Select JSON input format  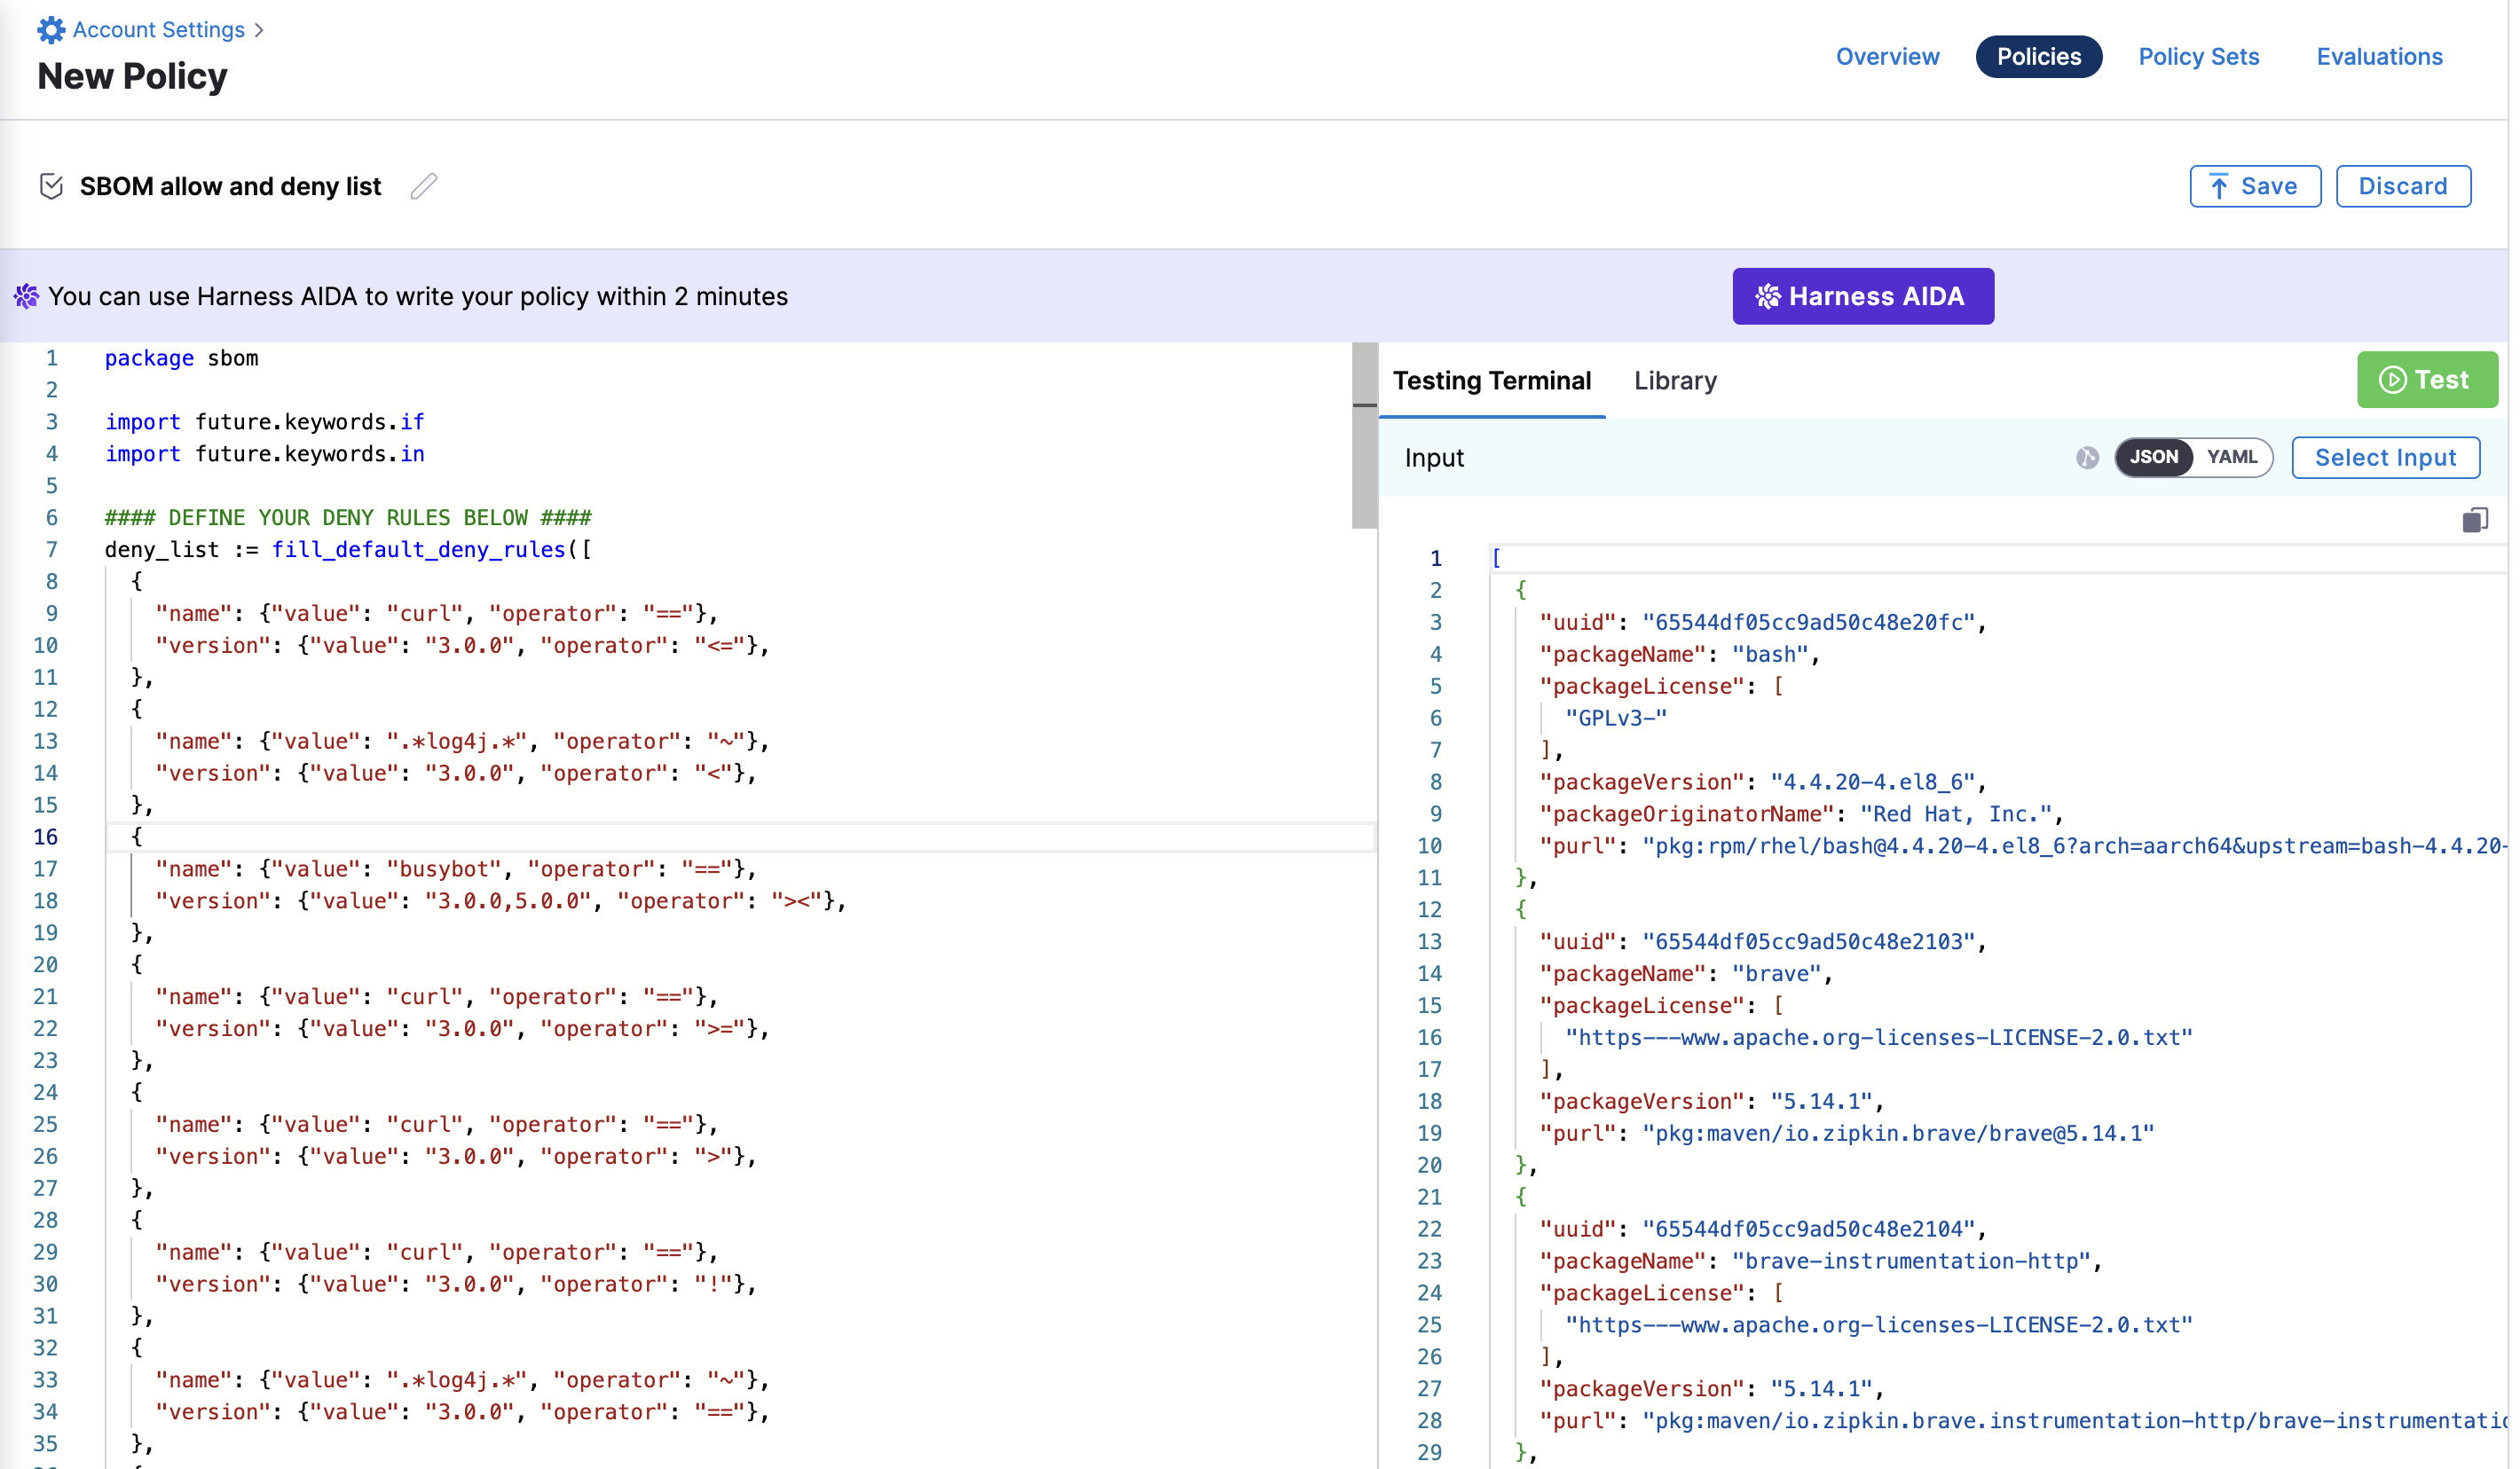pos(2153,458)
